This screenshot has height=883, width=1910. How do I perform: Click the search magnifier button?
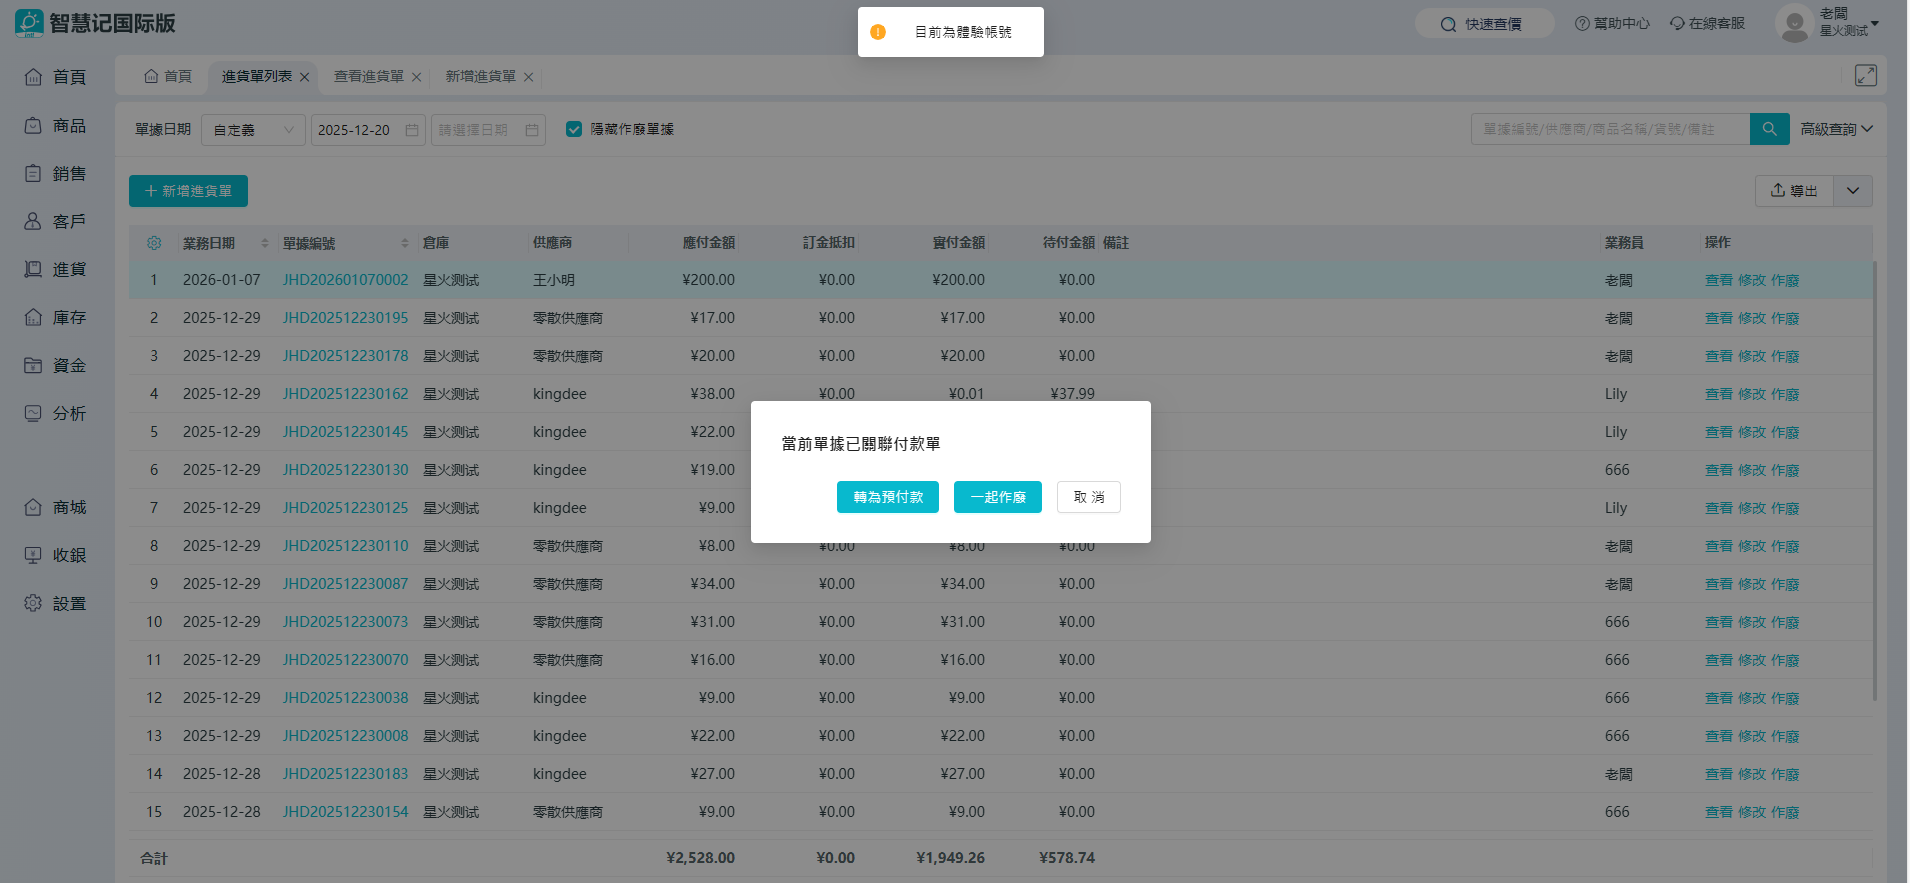pyautogui.click(x=1769, y=129)
